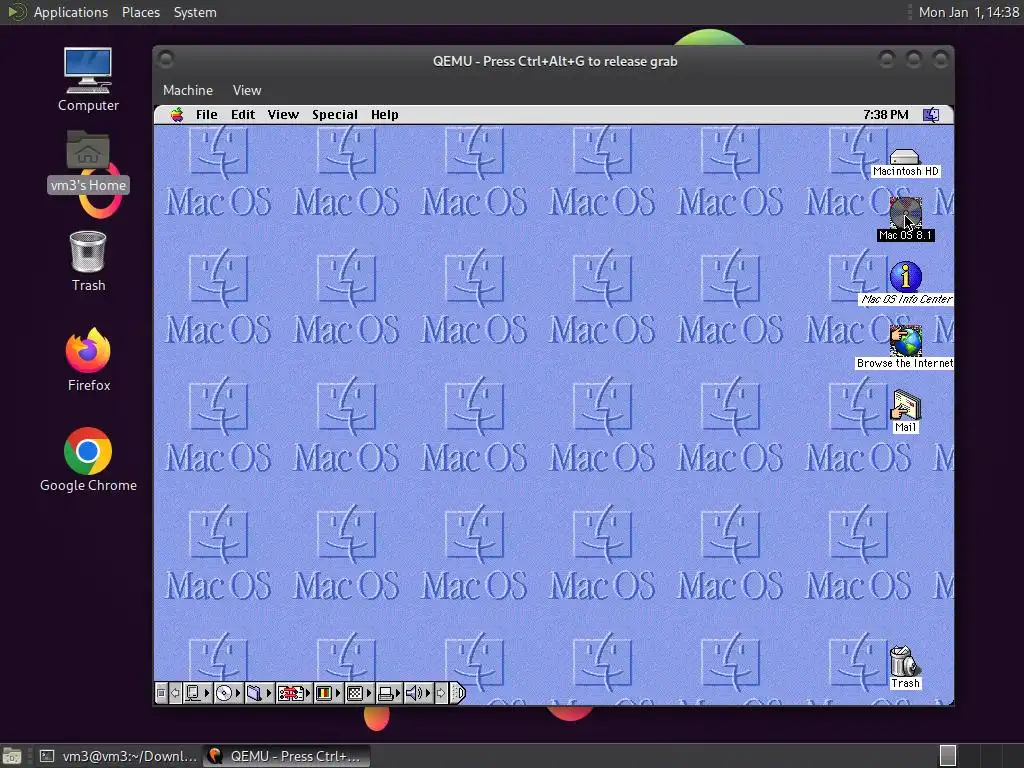Viewport: 1024px width, 768px height.
Task: Open the File menu in Mac OS
Action: pos(206,115)
